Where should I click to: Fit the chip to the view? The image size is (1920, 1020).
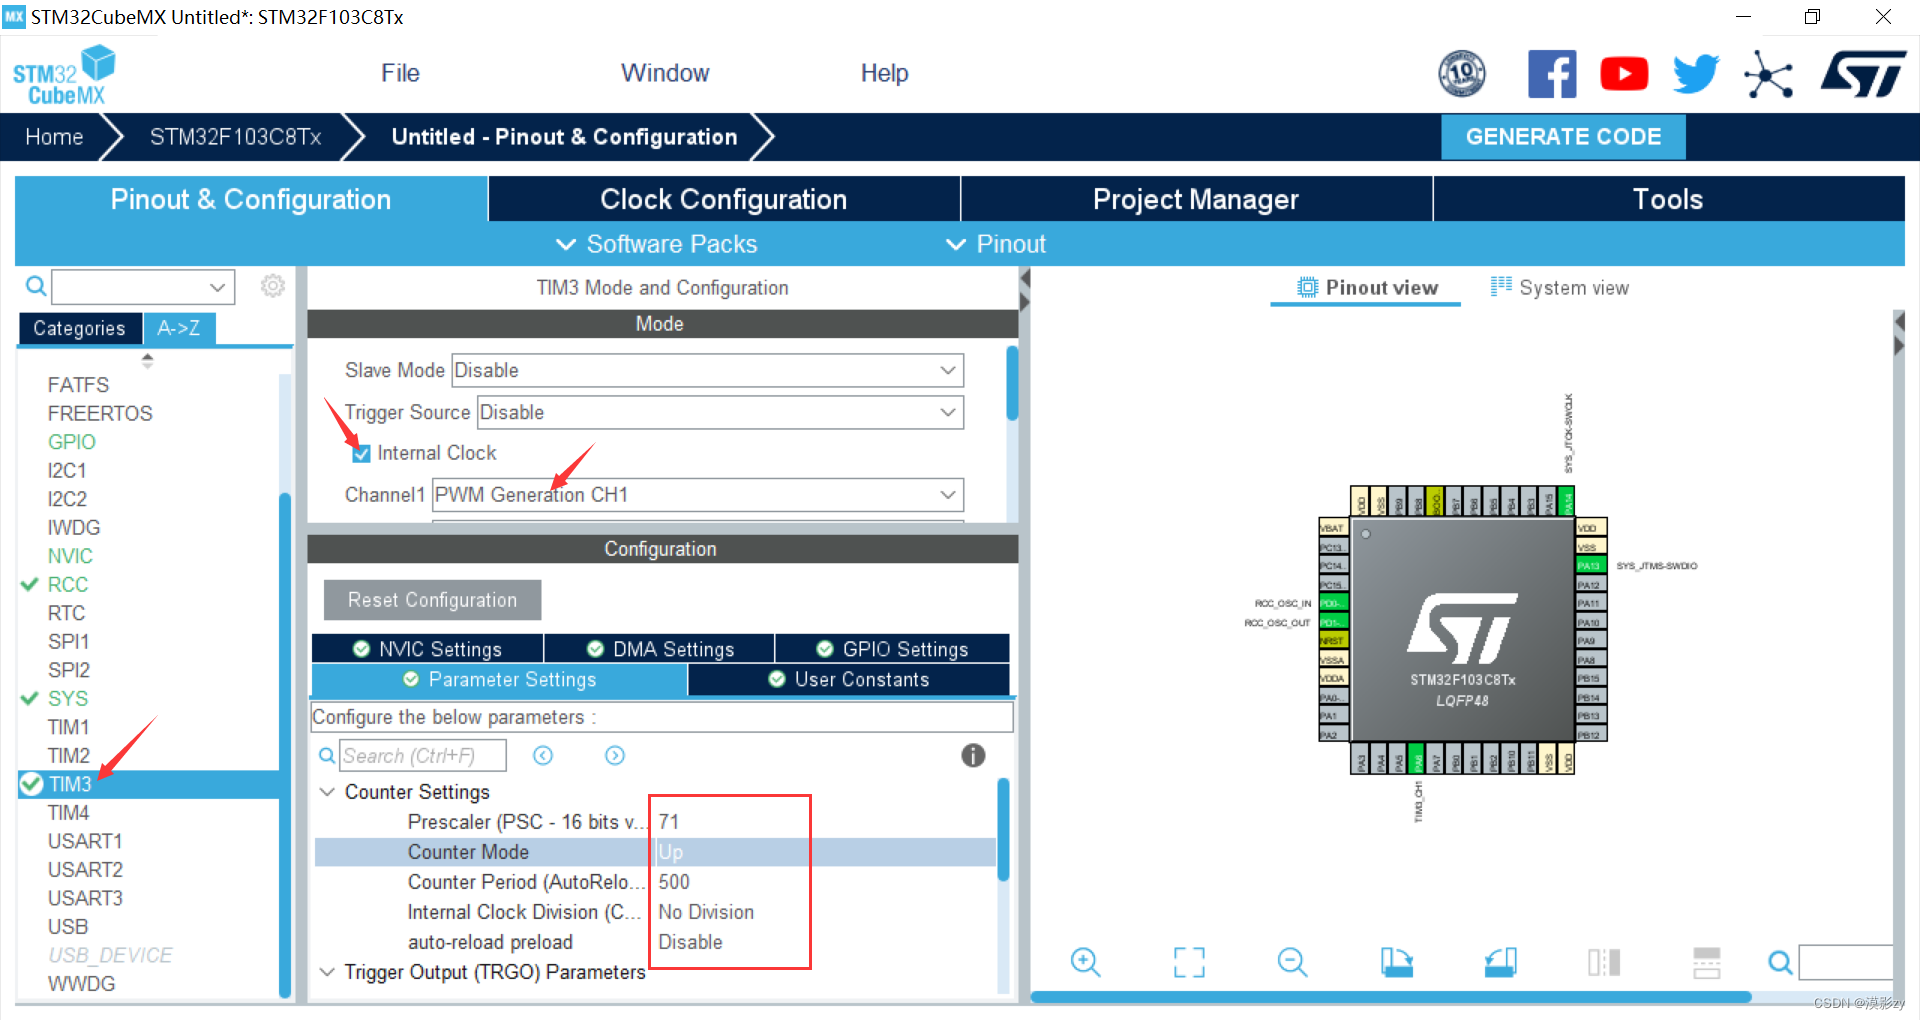(x=1189, y=962)
